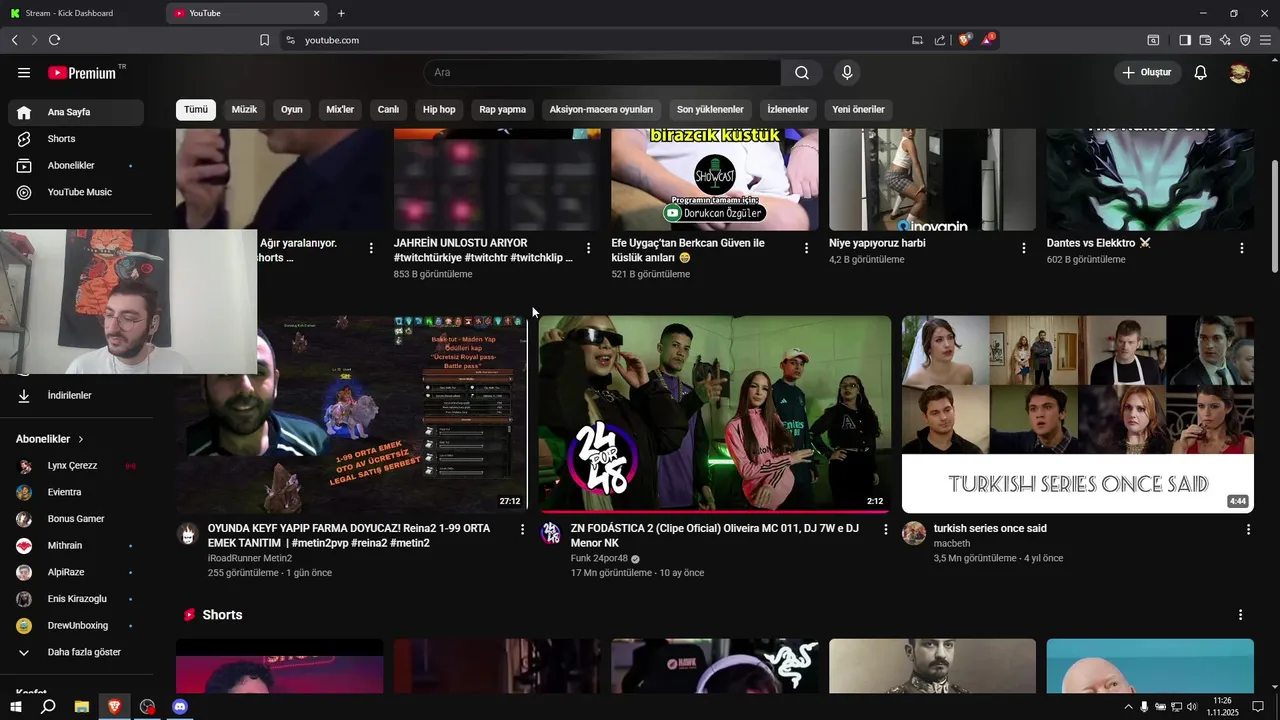Open Windows taskbar search icon

coord(48,707)
